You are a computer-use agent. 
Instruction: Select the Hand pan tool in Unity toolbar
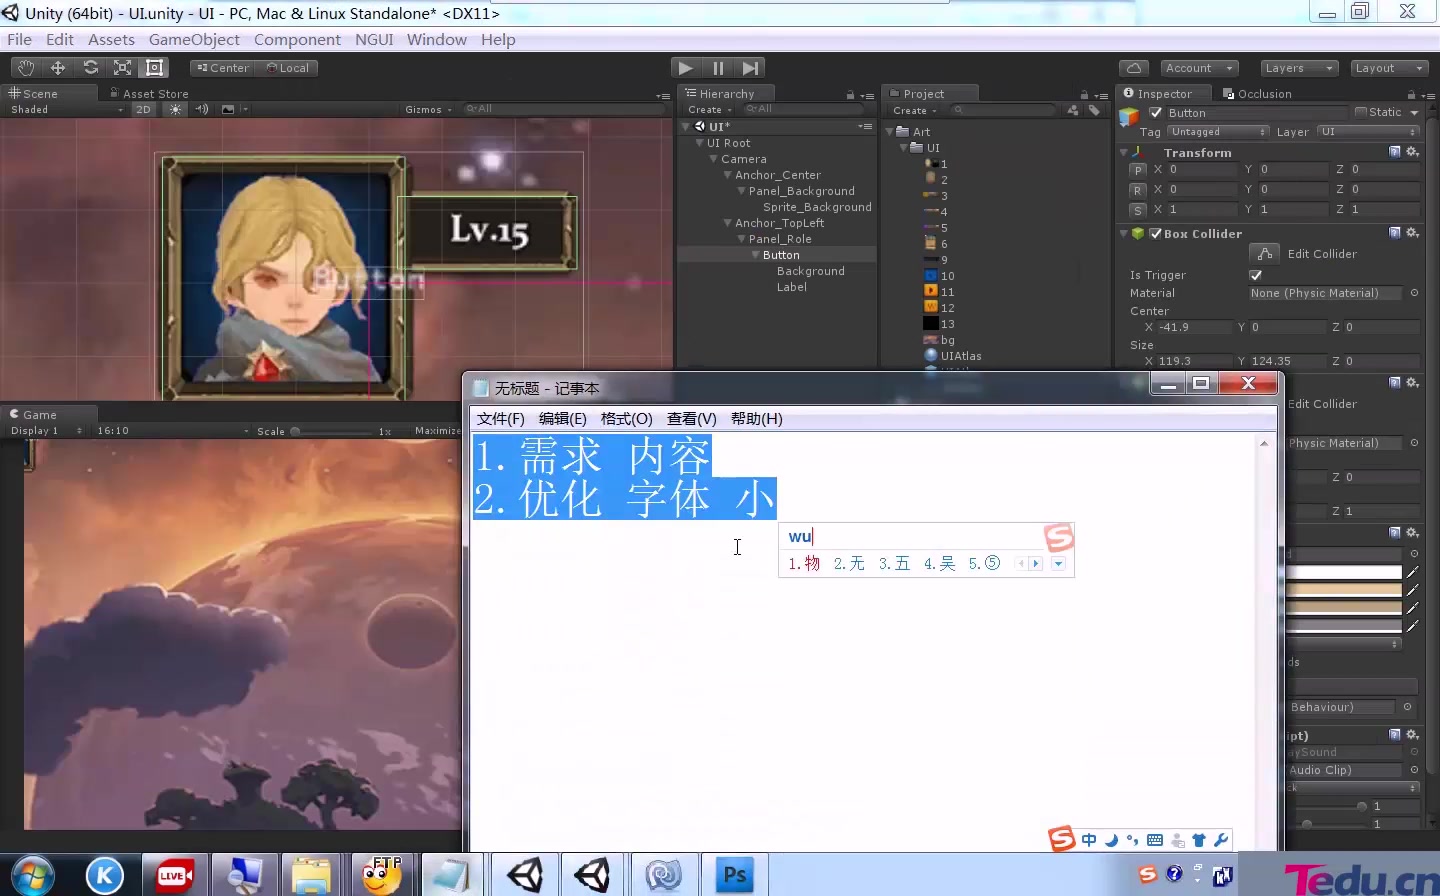(25, 67)
